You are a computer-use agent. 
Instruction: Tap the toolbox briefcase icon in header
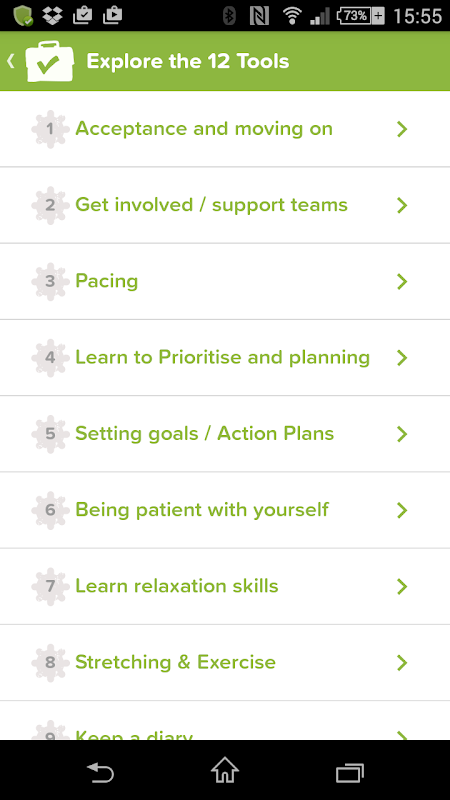pyautogui.click(x=49, y=61)
